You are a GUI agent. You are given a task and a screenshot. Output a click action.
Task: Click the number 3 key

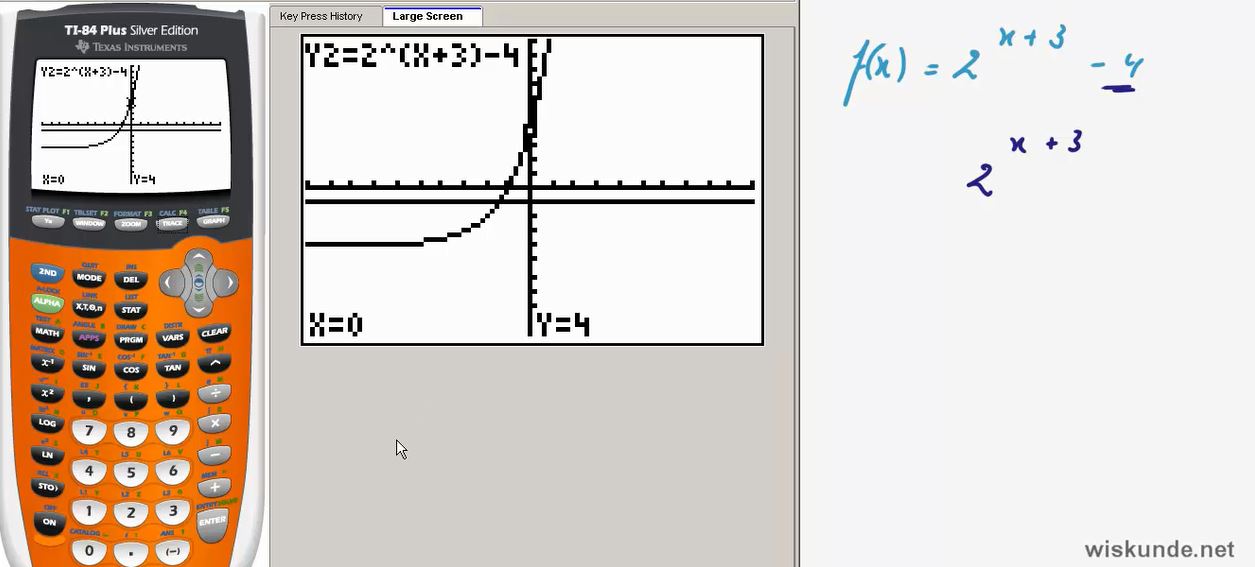173,511
